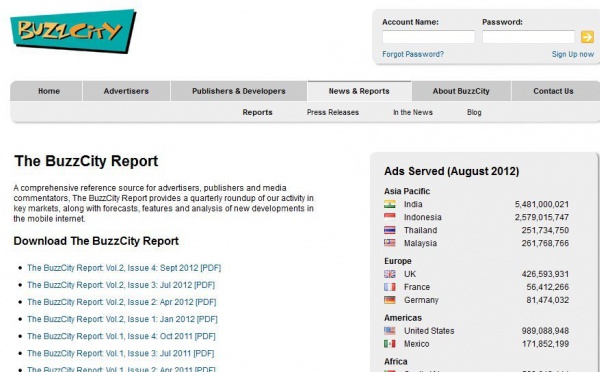Click the Germany value 81,474,032
This screenshot has width=600, height=372.
[x=548, y=300]
